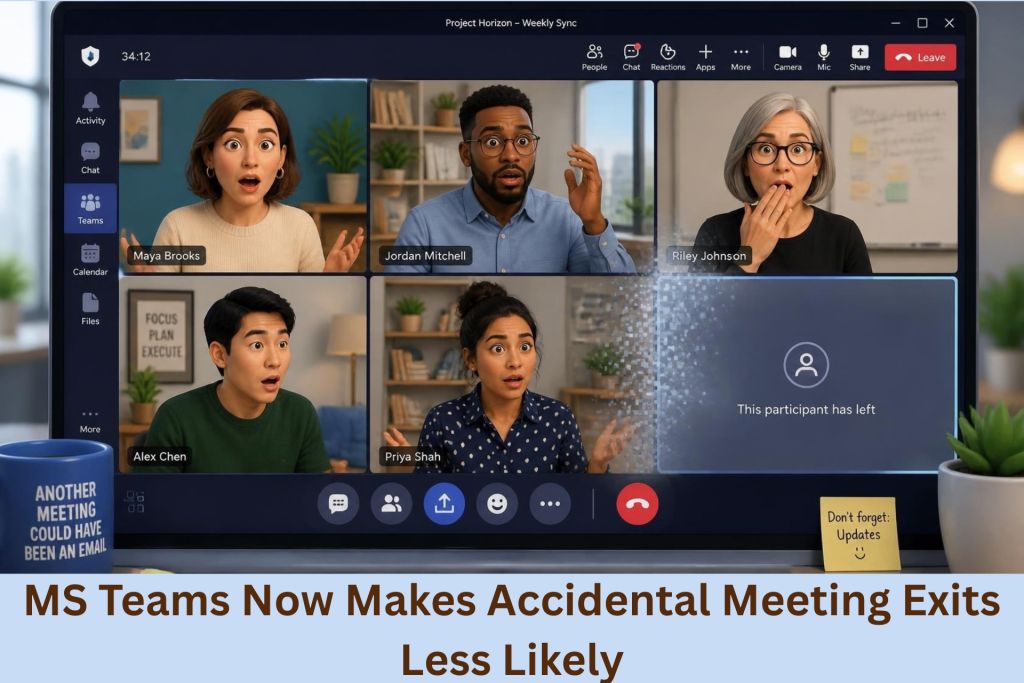Select Priya Shah video tile
The width and height of the screenshot is (1024, 683).
click(x=512, y=374)
